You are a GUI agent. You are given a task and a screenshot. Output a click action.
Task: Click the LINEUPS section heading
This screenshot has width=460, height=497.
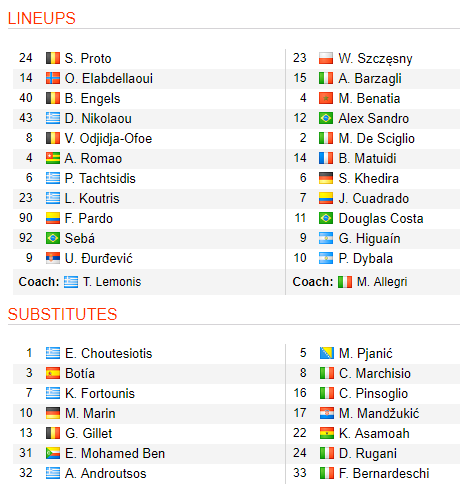42,18
